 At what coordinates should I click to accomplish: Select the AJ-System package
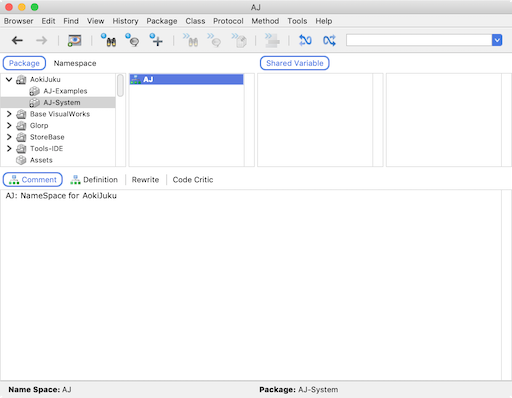[58, 102]
